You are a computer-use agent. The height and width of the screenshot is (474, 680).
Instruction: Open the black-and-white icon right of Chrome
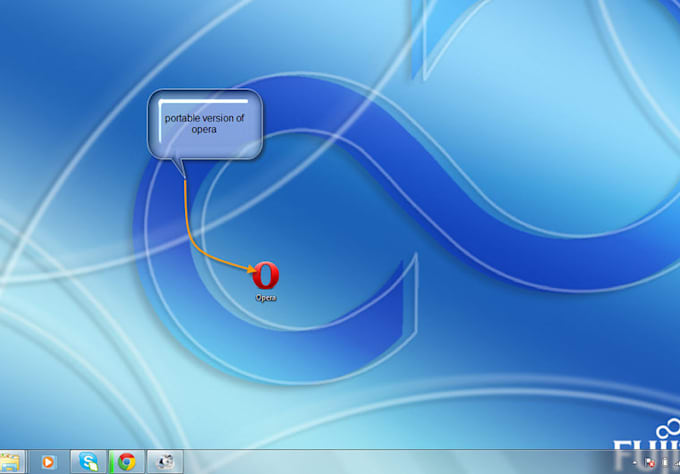click(165, 462)
